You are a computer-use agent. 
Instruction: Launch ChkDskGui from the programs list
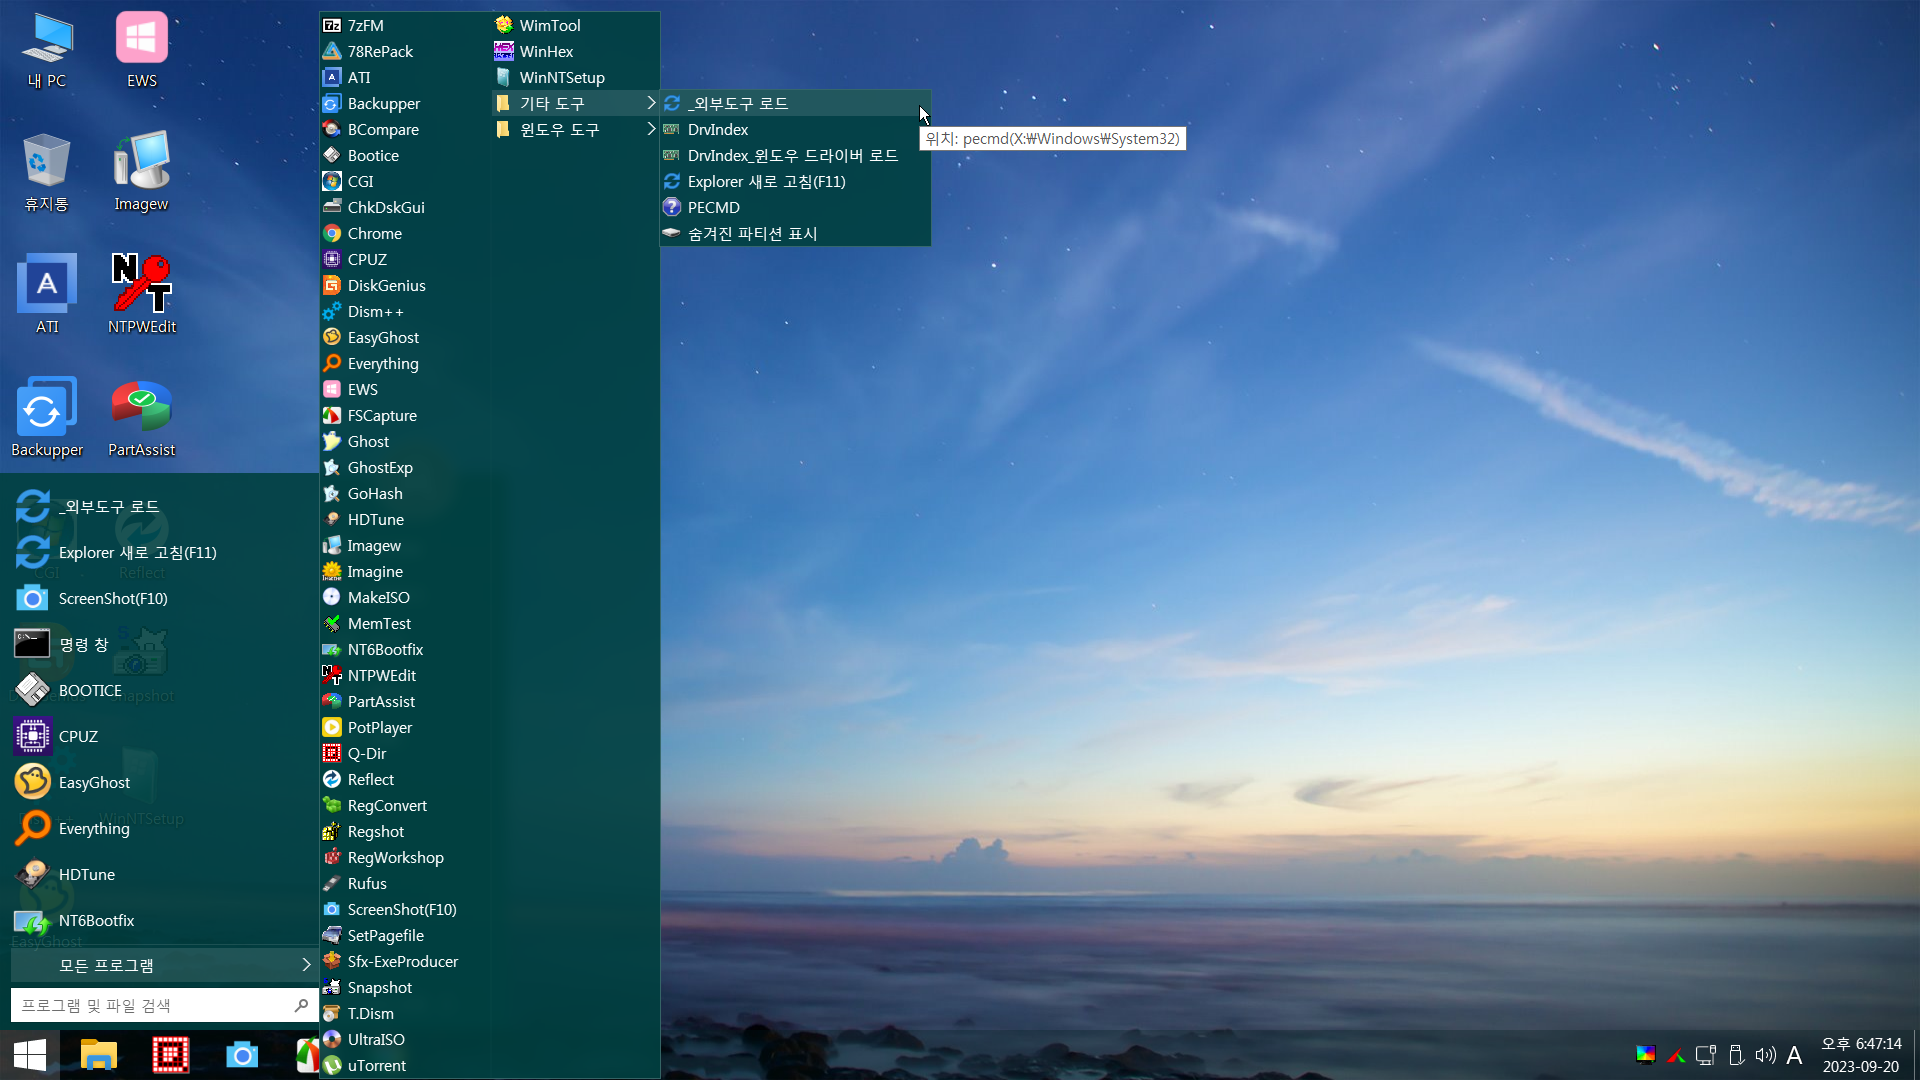(x=404, y=207)
